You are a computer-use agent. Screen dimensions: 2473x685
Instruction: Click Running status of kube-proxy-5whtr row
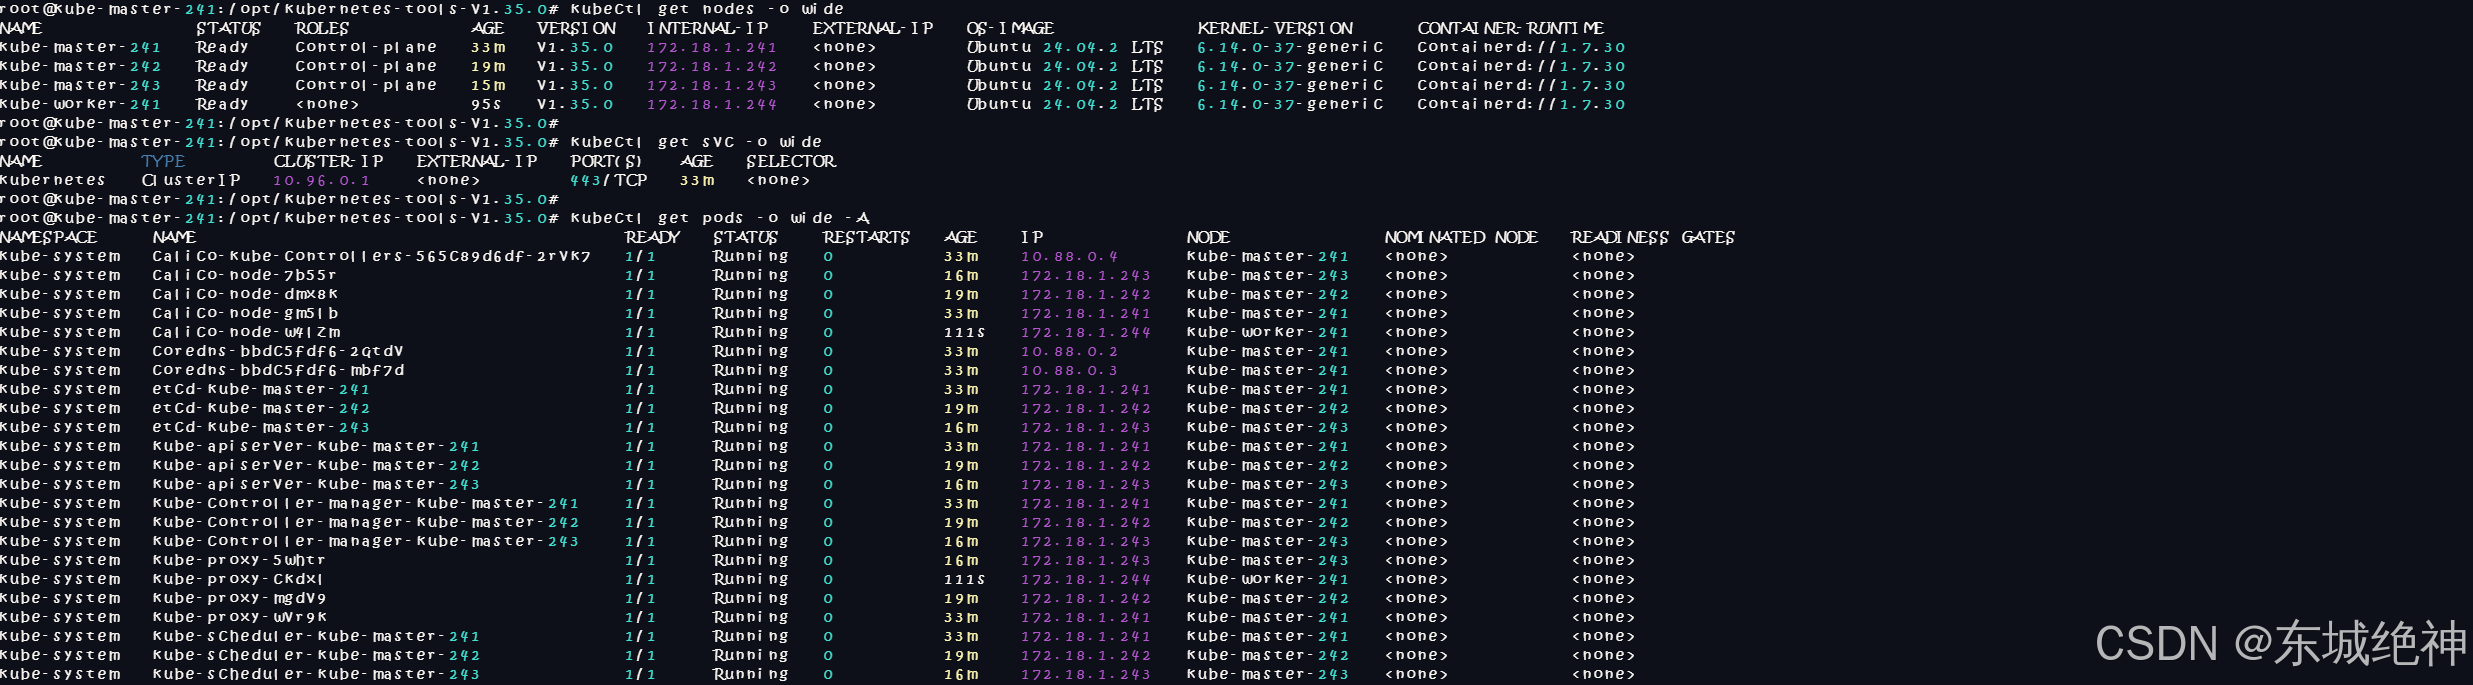(750, 561)
